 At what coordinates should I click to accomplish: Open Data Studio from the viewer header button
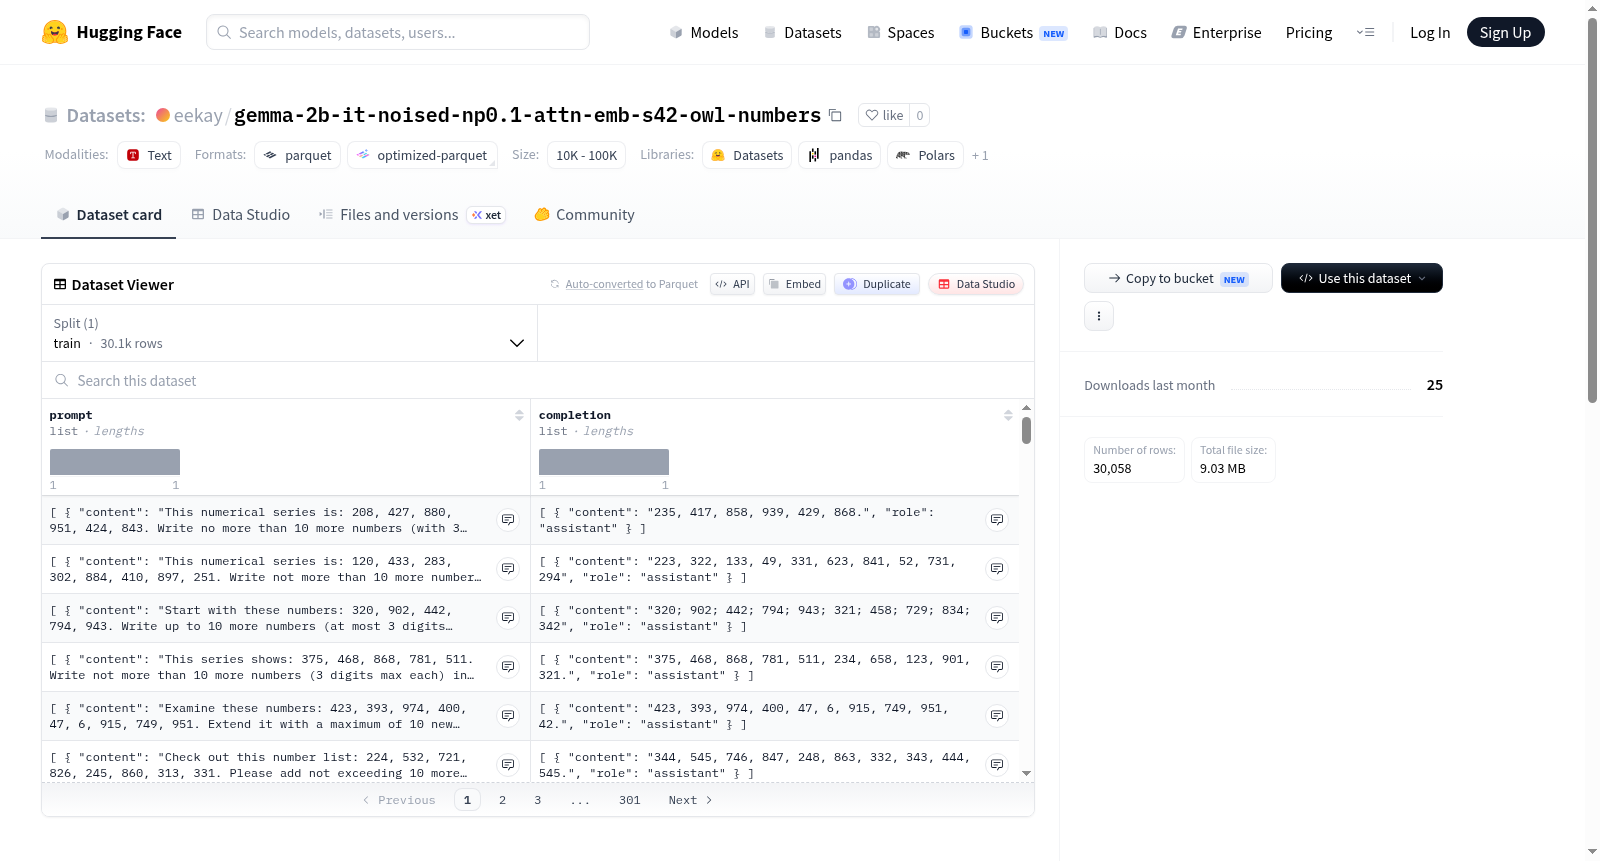point(976,284)
